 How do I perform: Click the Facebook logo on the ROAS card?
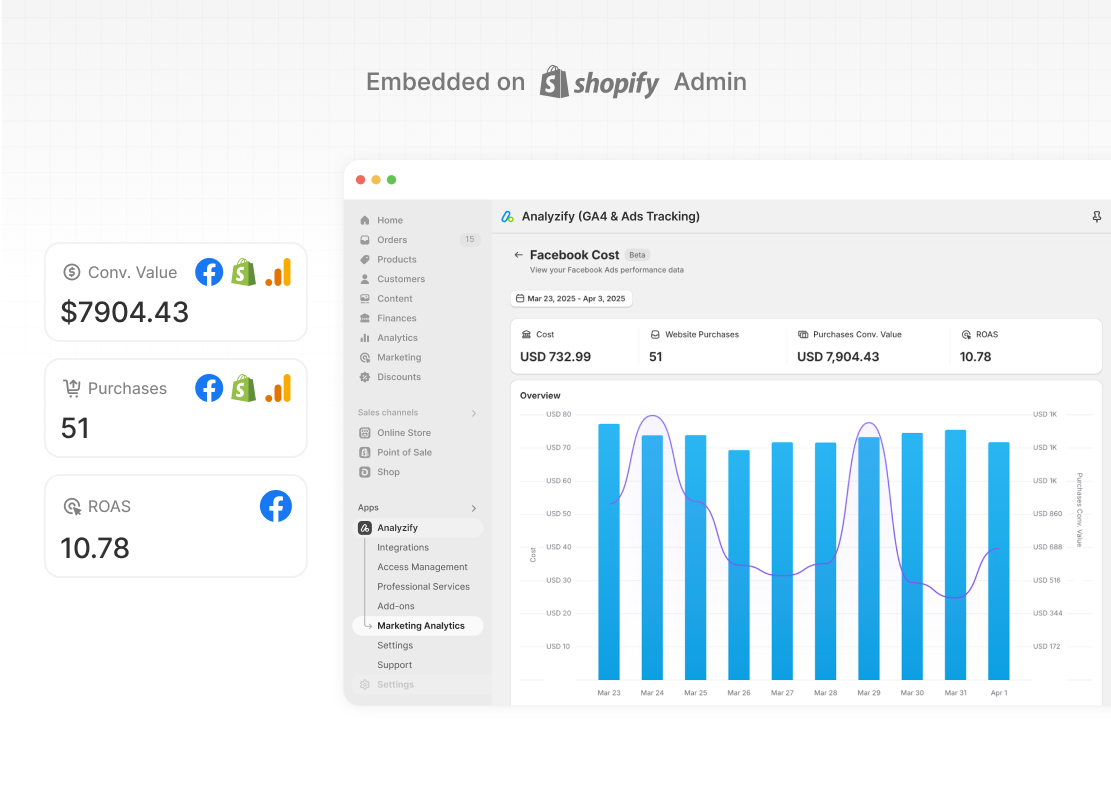(276, 507)
